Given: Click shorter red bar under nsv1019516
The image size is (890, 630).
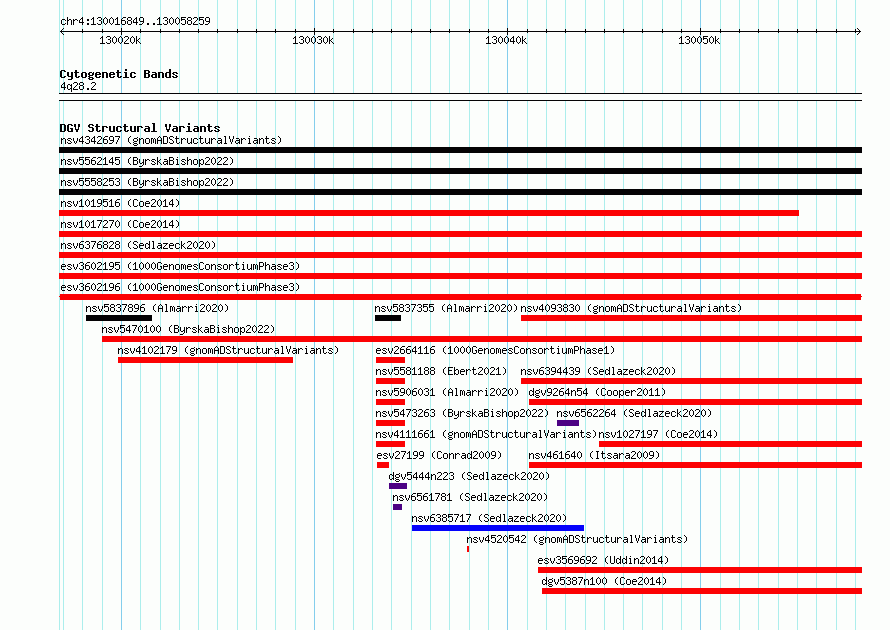Looking at the screenshot, I should pos(429,213).
